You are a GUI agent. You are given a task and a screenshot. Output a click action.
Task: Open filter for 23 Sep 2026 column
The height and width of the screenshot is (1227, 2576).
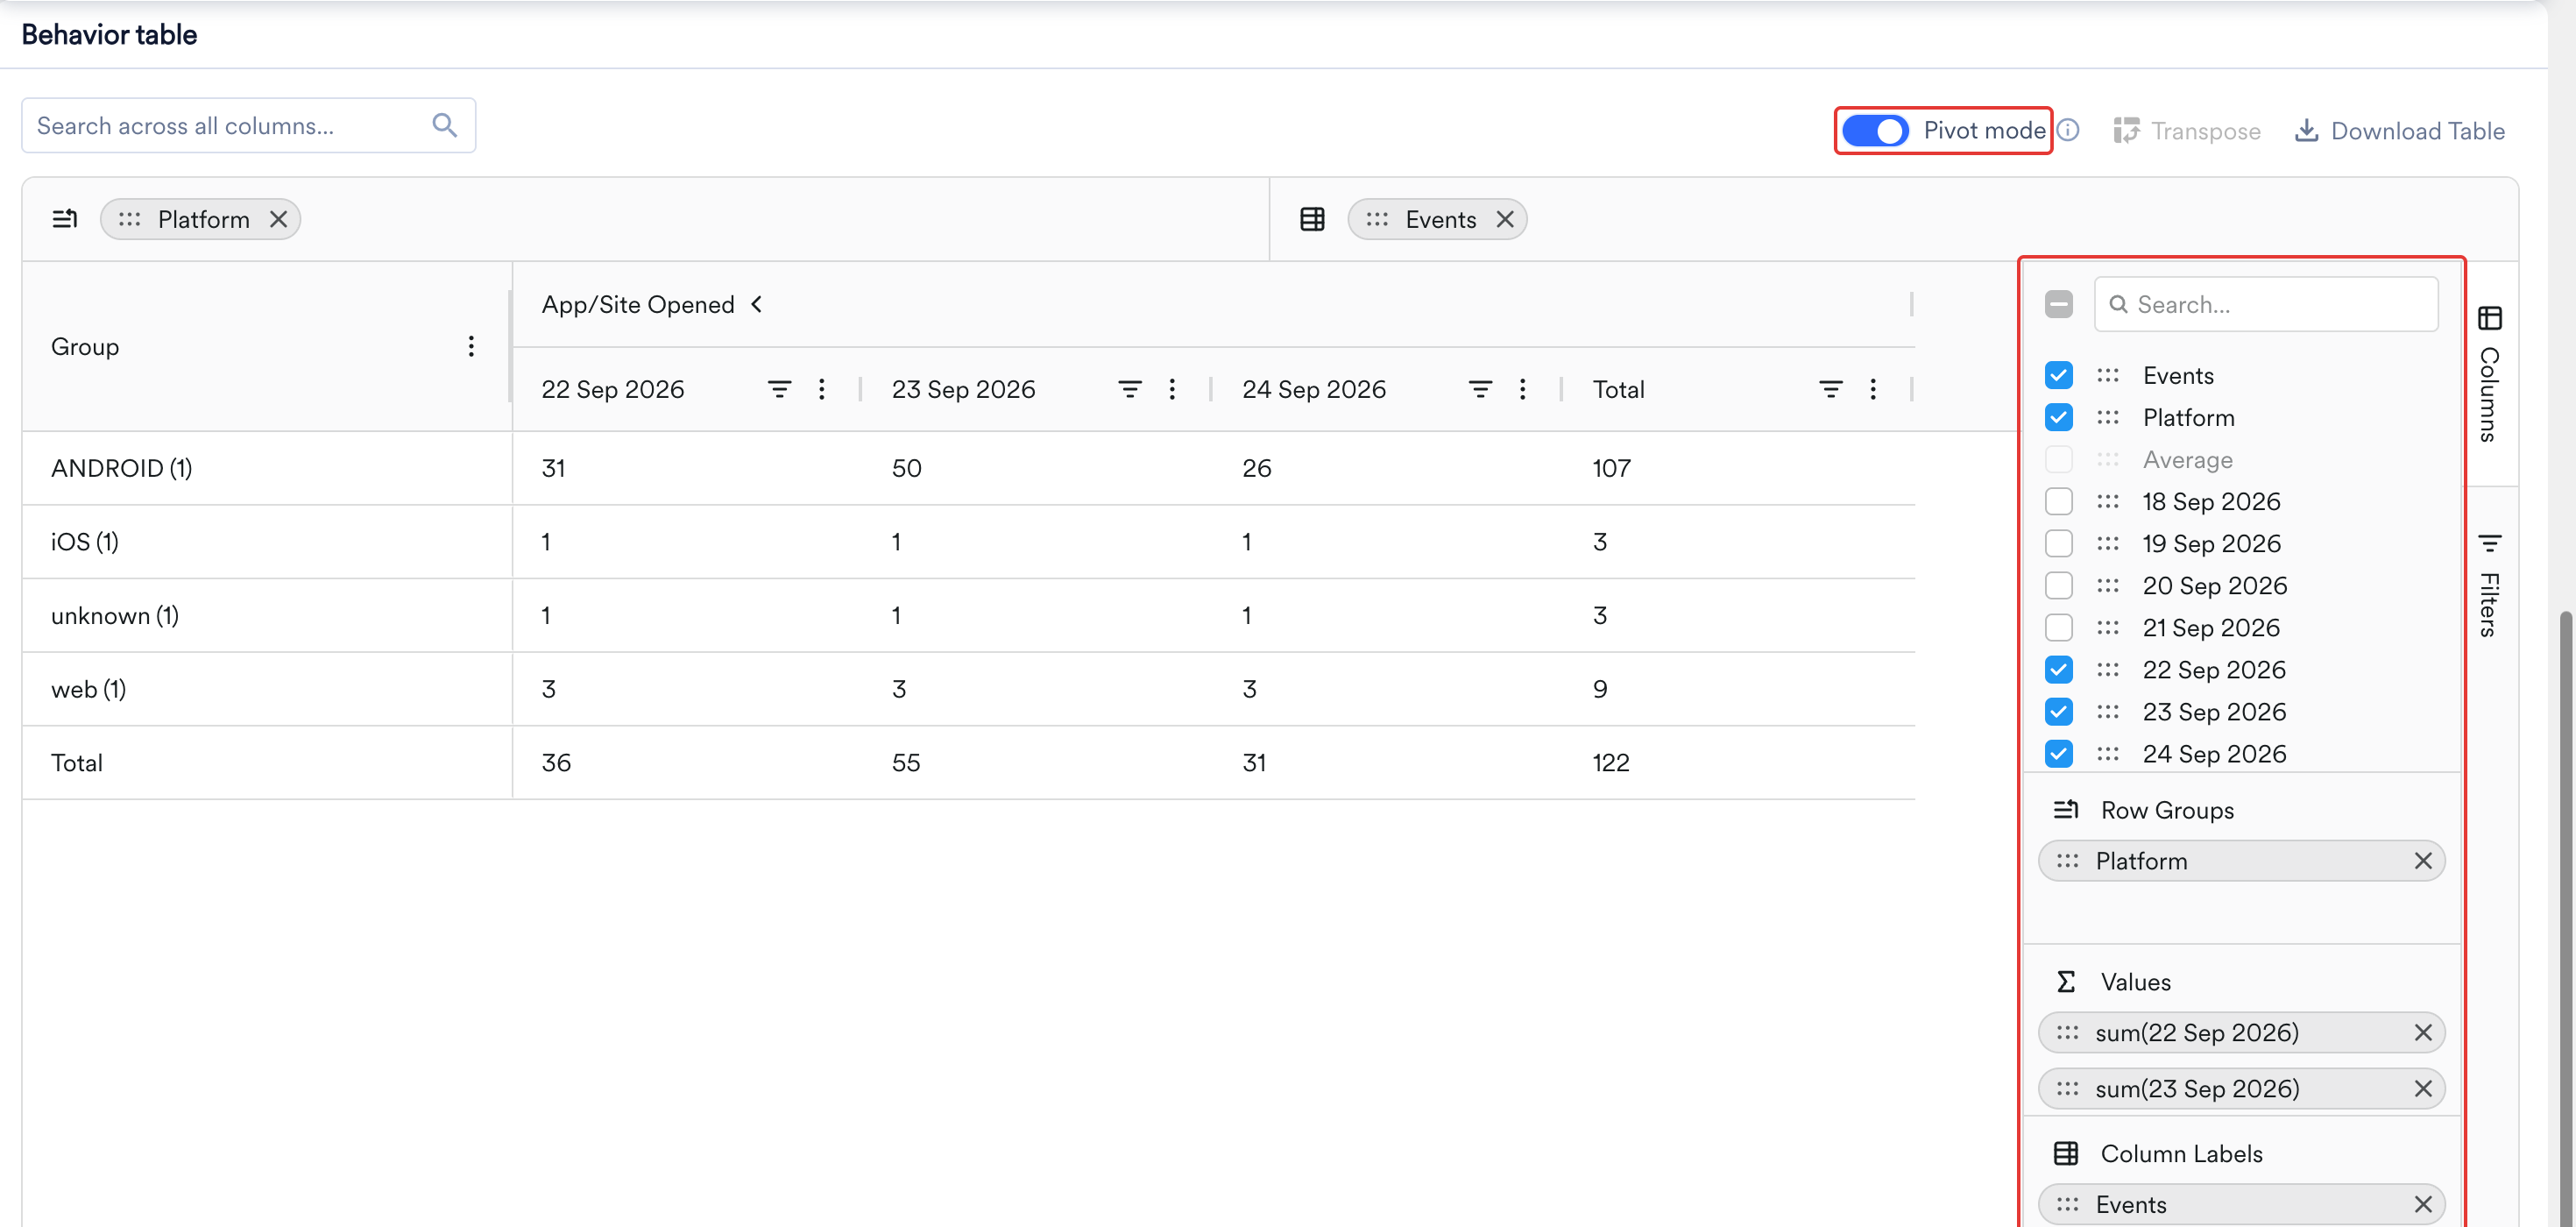pos(1130,389)
